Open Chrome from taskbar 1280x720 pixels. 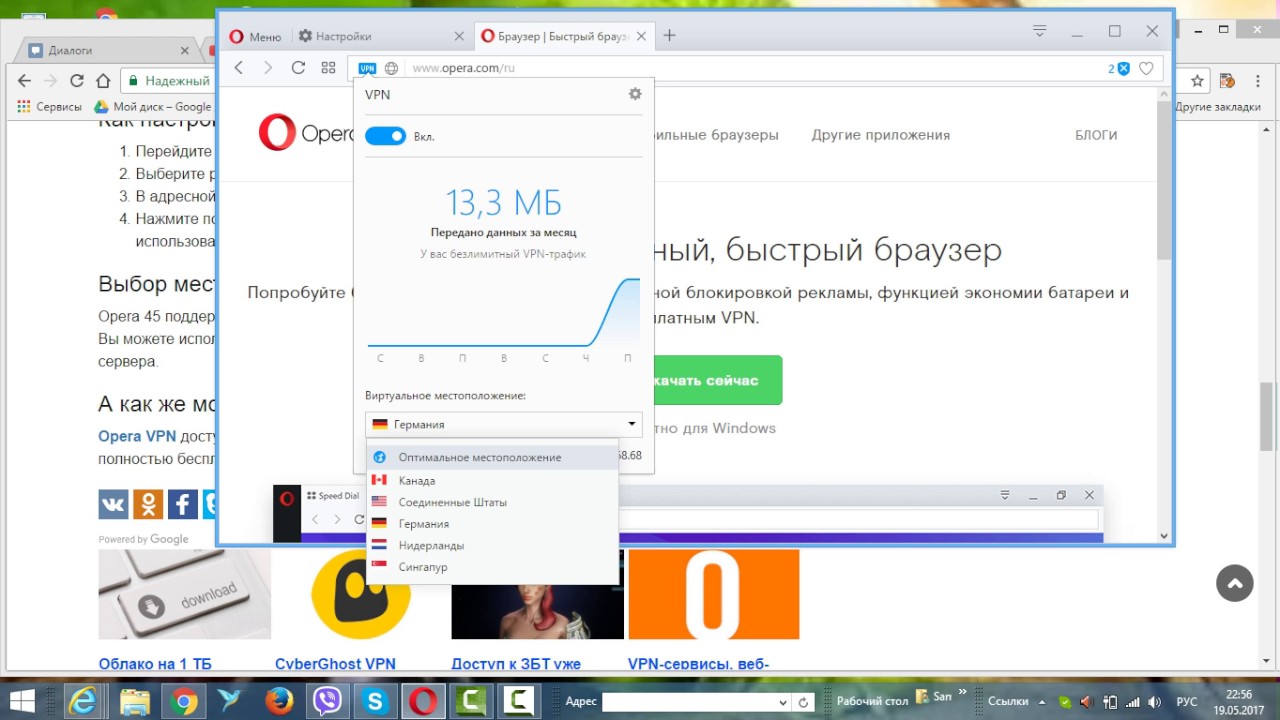pos(182,702)
